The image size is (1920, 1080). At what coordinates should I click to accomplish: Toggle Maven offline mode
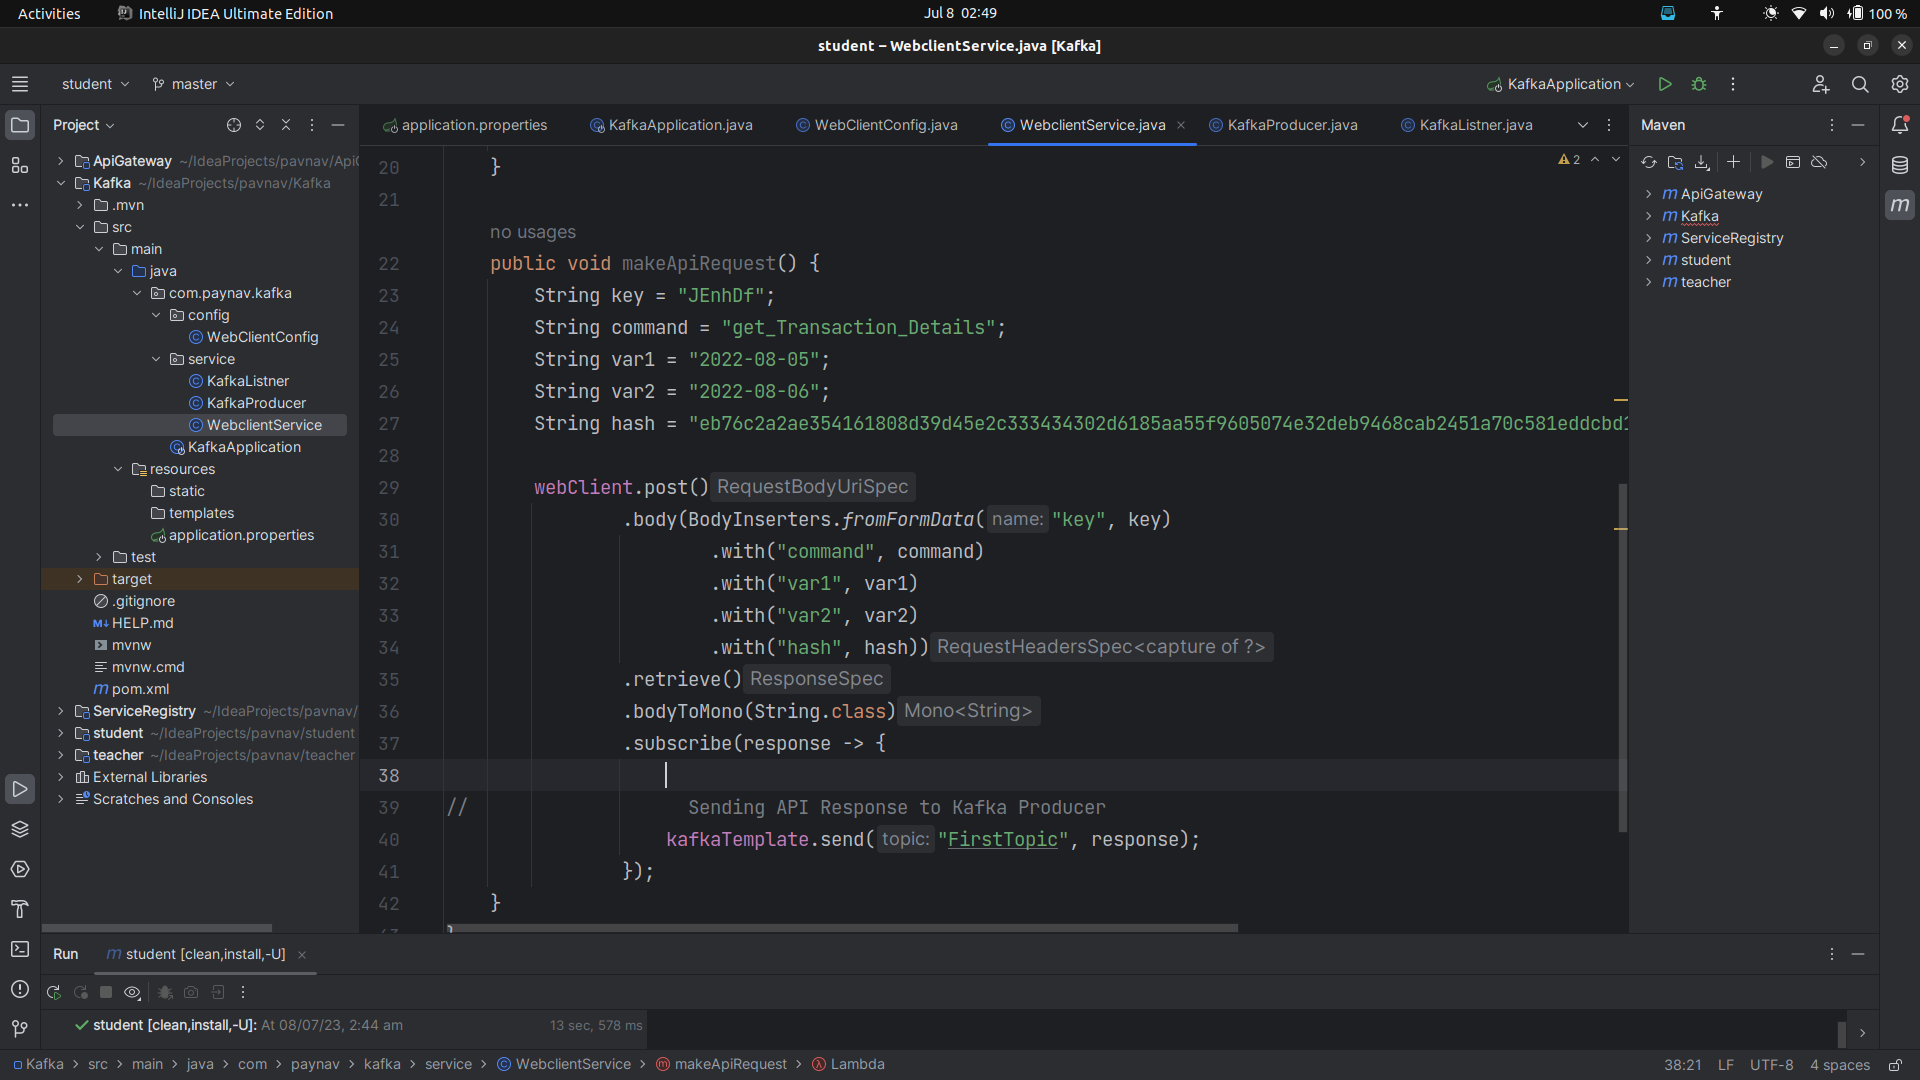click(1820, 162)
